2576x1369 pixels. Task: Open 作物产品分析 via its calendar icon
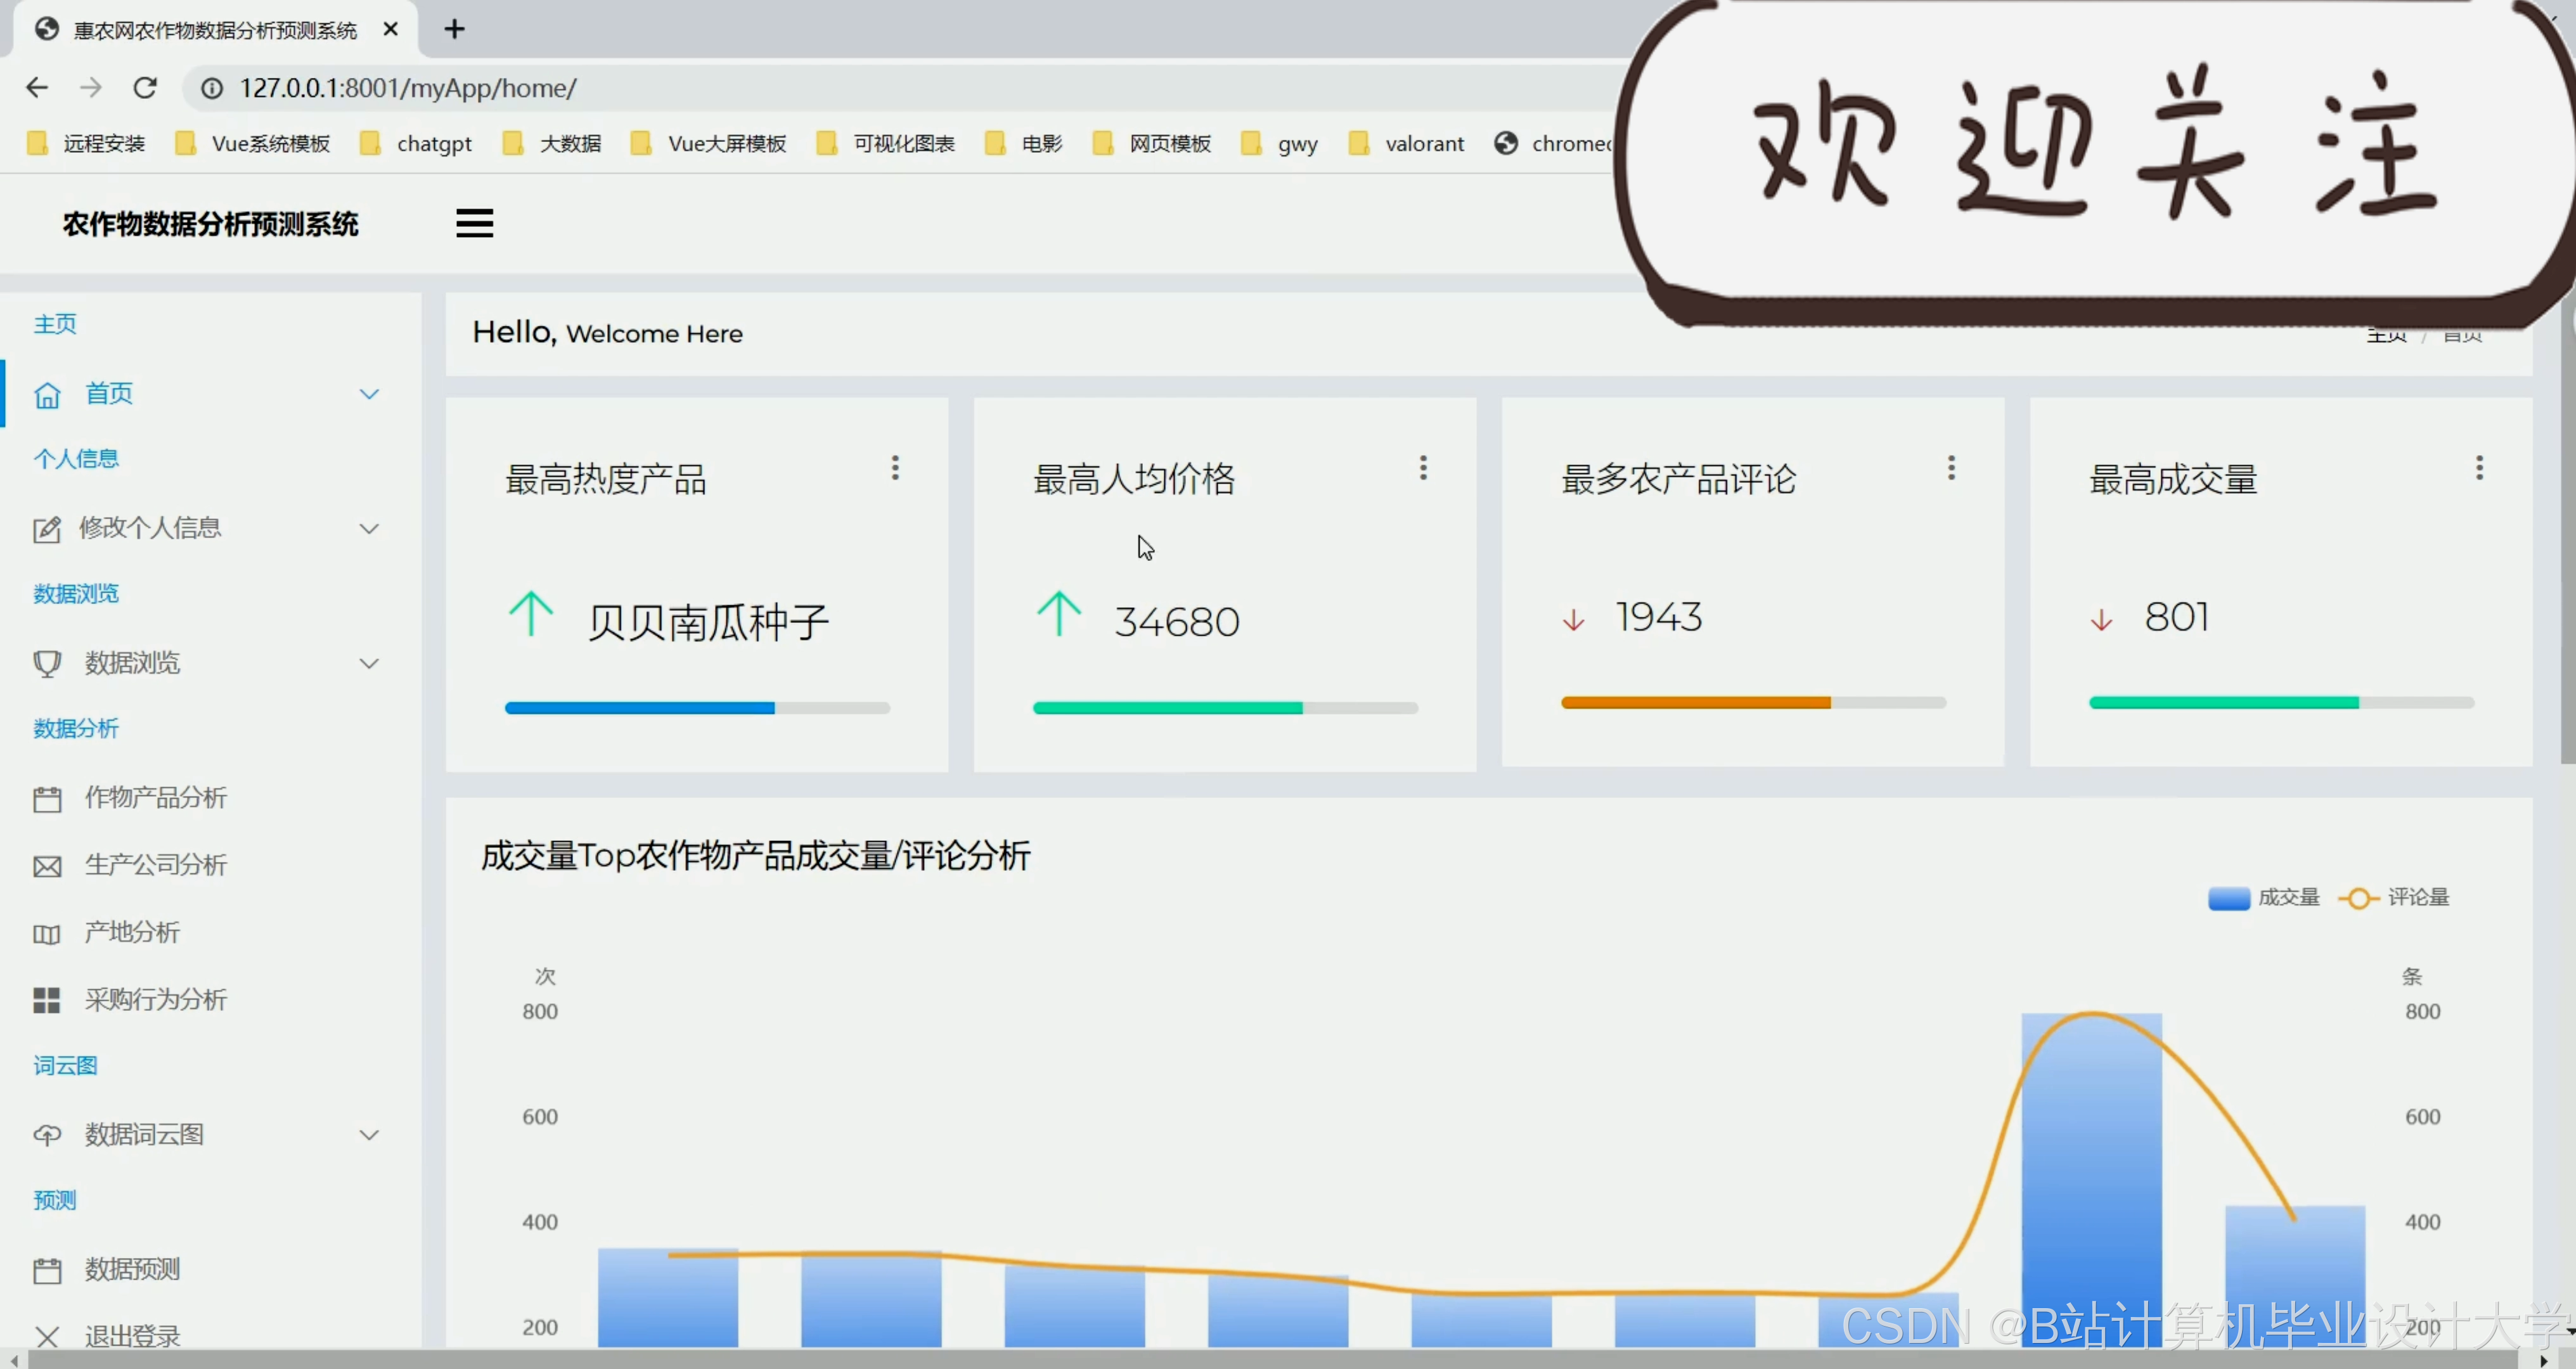pos(47,799)
